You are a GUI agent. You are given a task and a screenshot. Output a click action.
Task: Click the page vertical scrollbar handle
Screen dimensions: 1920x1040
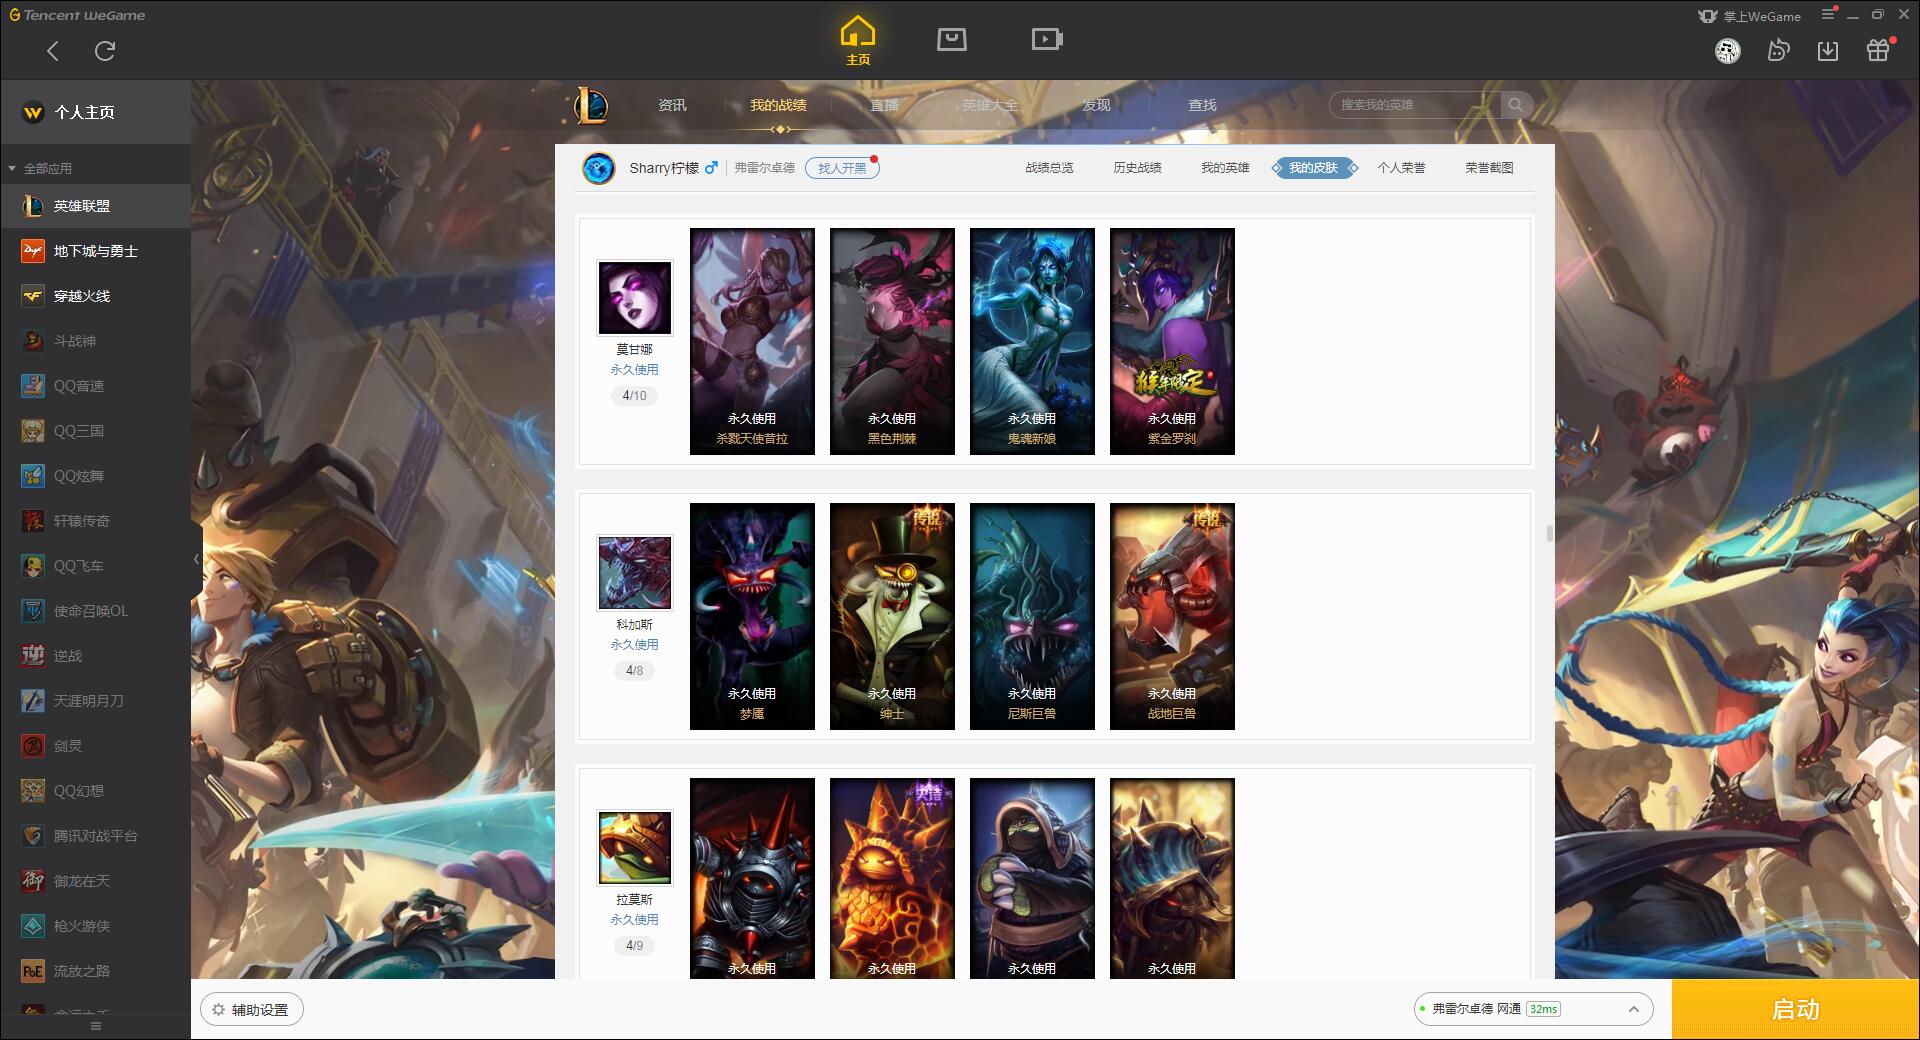click(1550, 534)
